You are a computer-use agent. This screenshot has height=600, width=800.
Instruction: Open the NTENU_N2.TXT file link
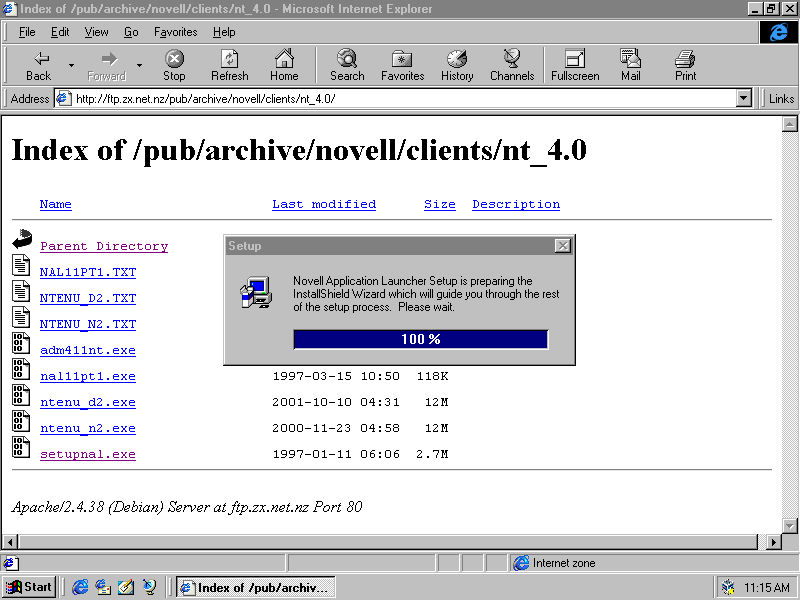click(x=88, y=324)
